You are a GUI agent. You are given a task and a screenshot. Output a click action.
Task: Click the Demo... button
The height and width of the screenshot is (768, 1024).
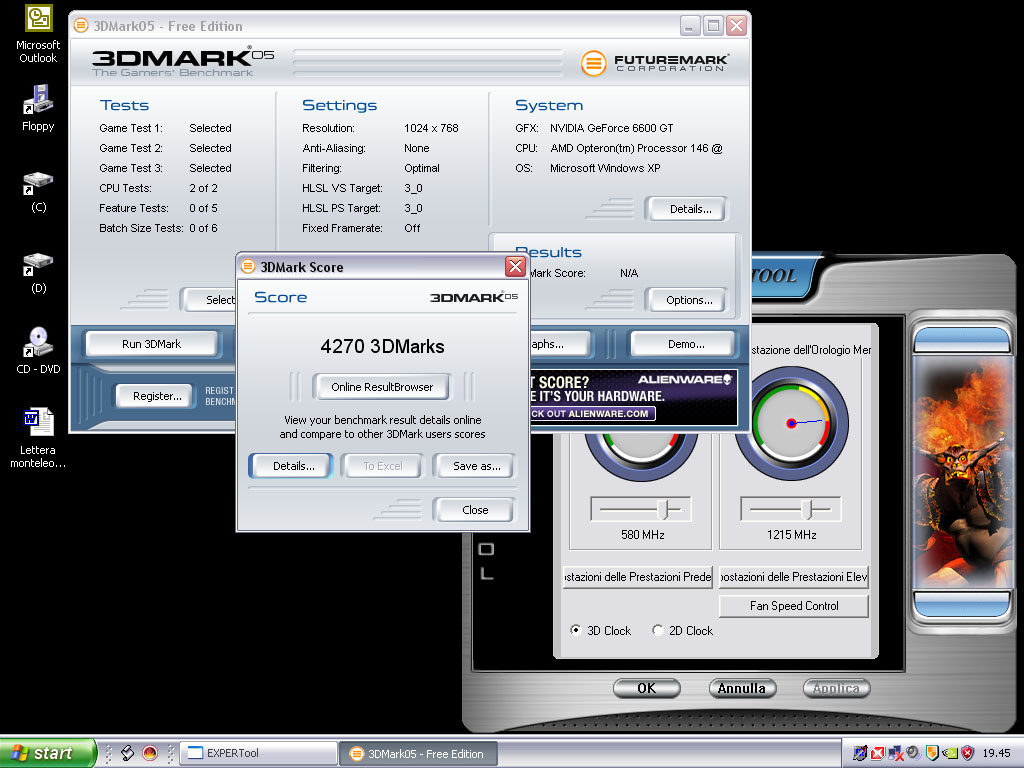(686, 344)
